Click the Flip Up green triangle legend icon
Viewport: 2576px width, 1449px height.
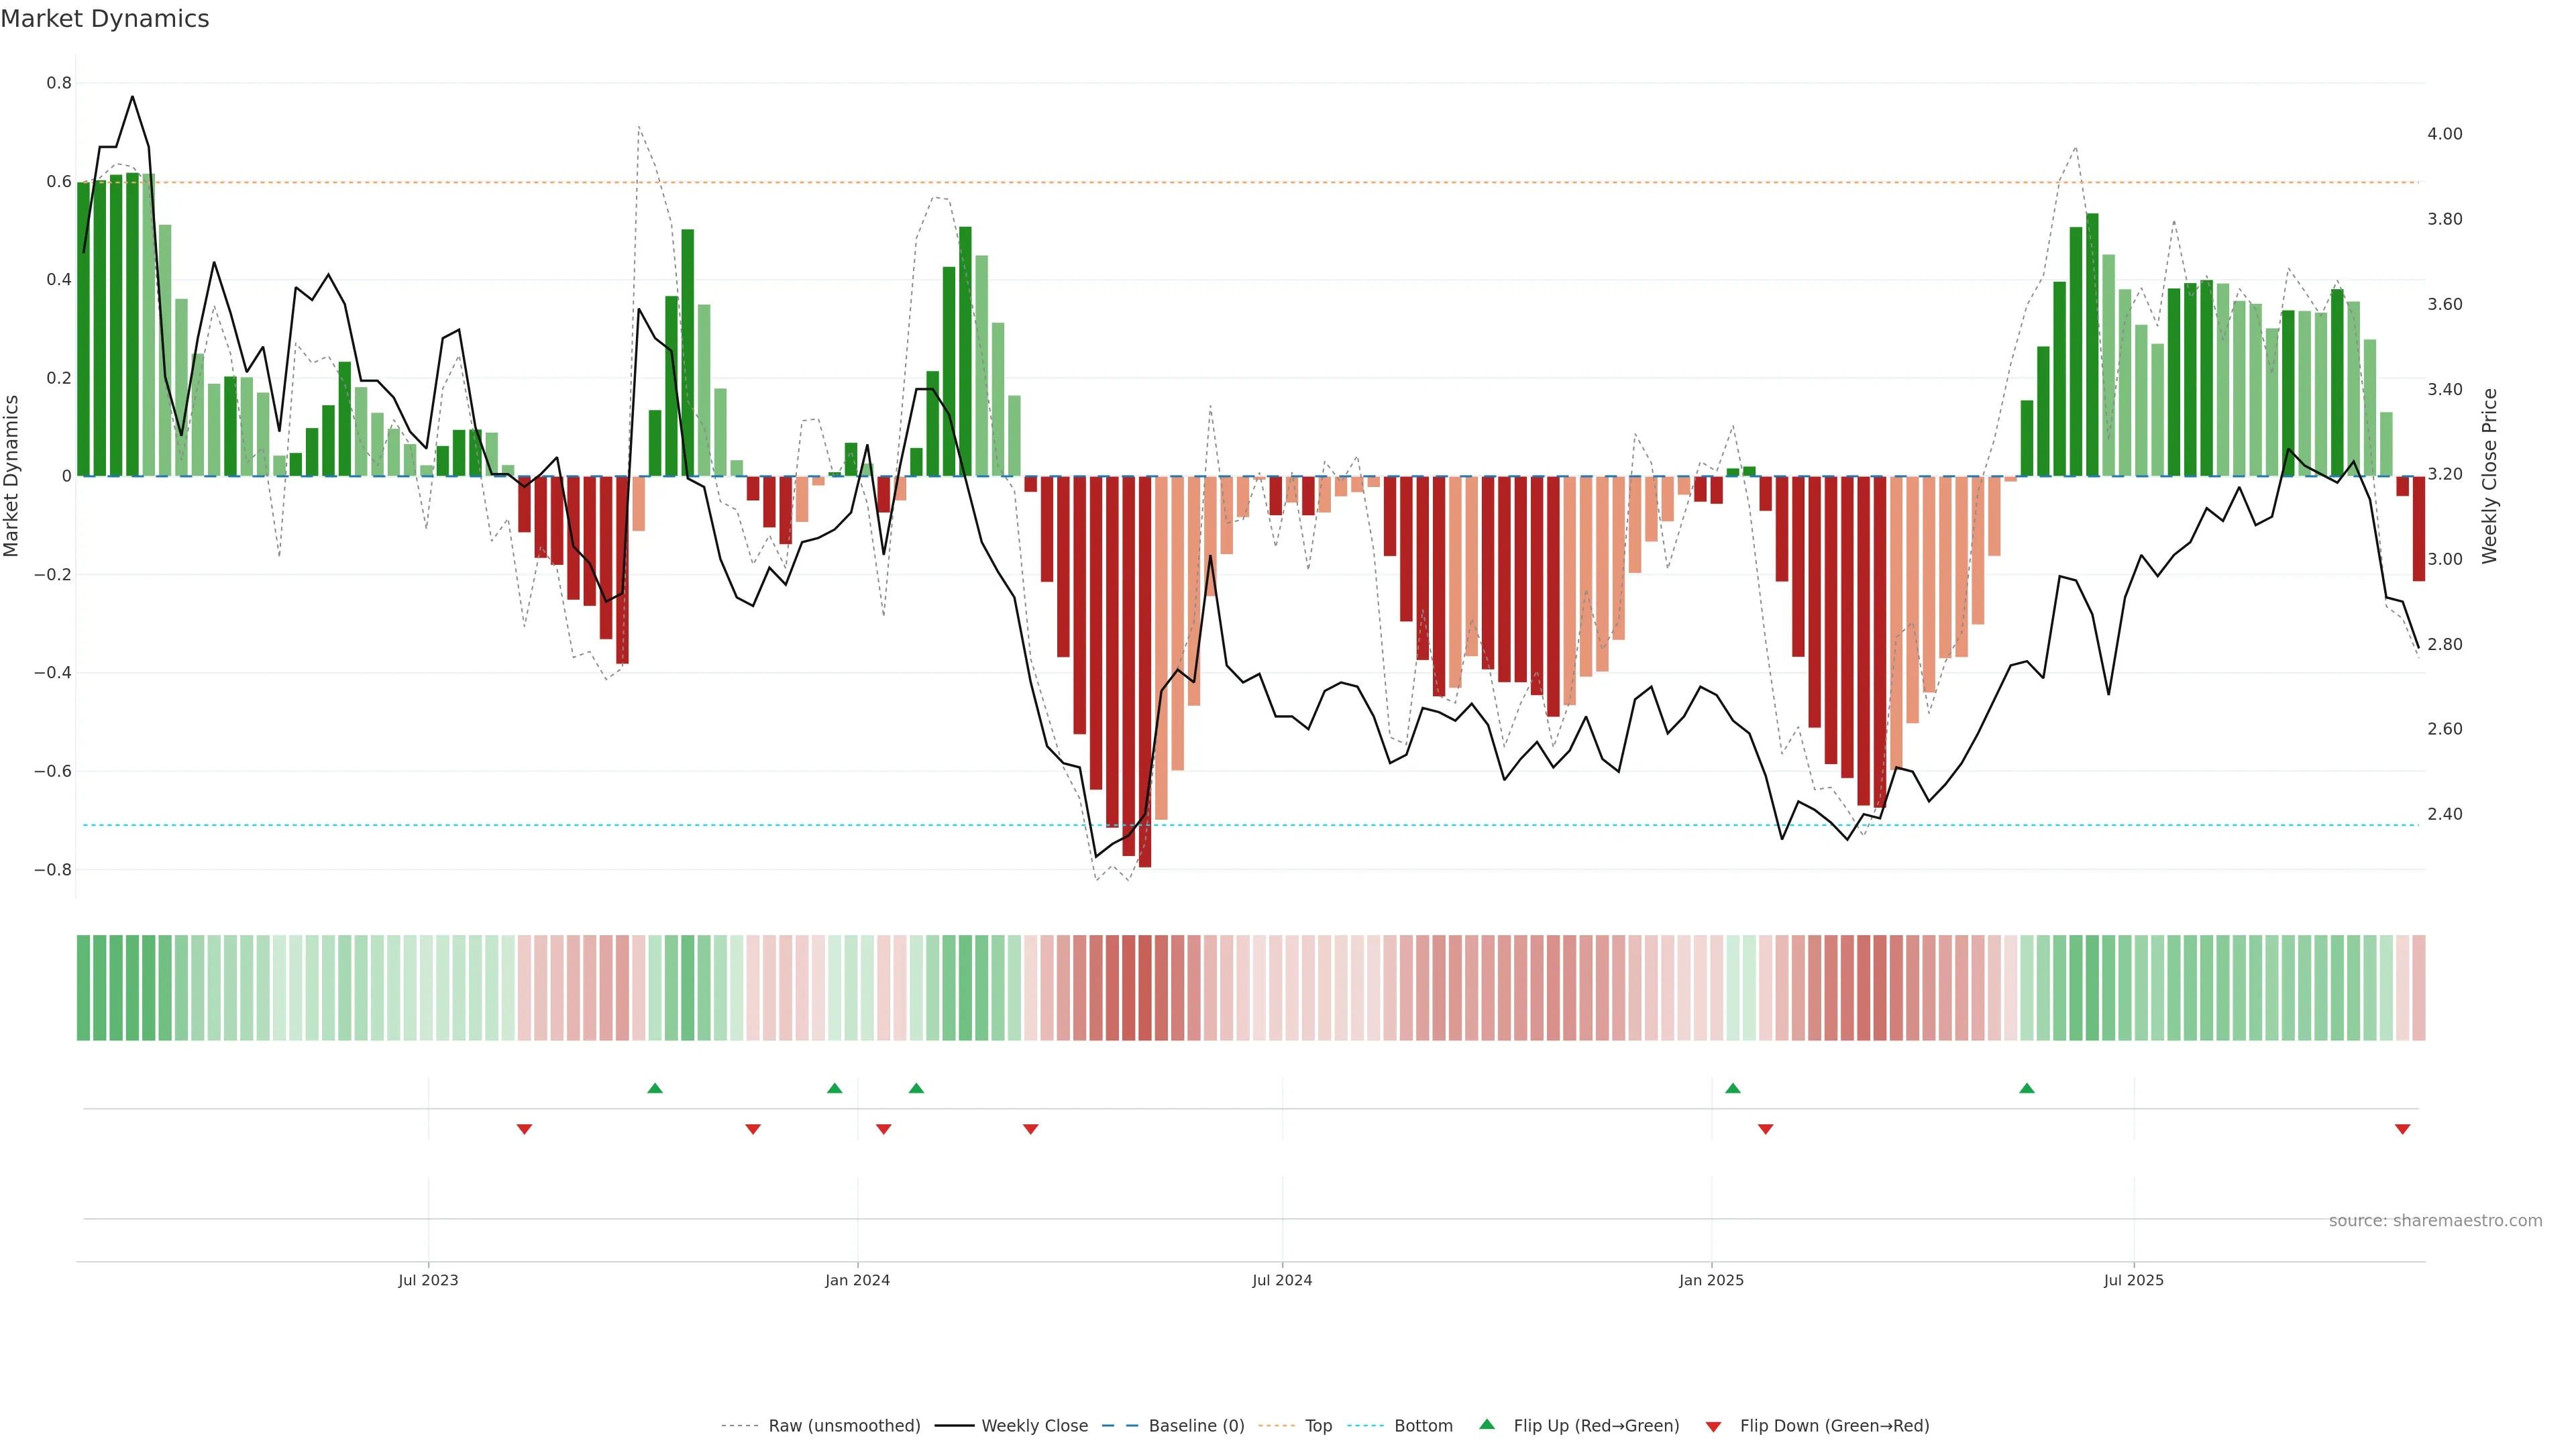tap(1487, 1424)
